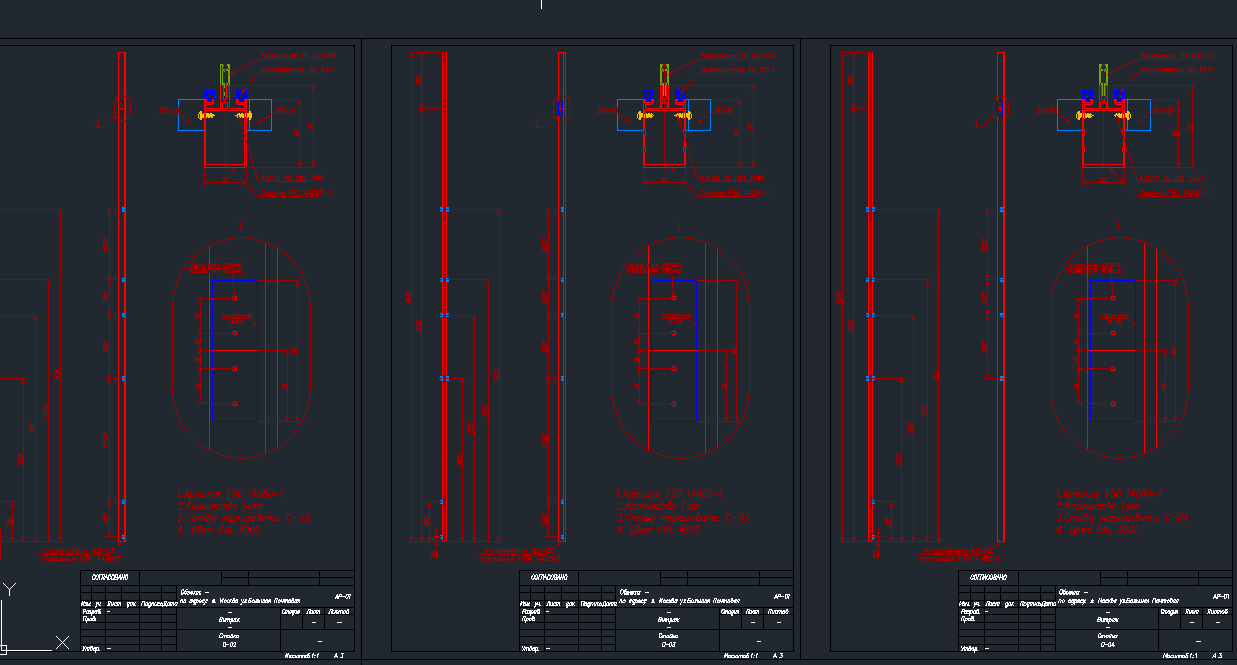Select "СОГЛАСОВАНО" stamp on С-04 sheet
1237x665 pixels.
(988, 577)
